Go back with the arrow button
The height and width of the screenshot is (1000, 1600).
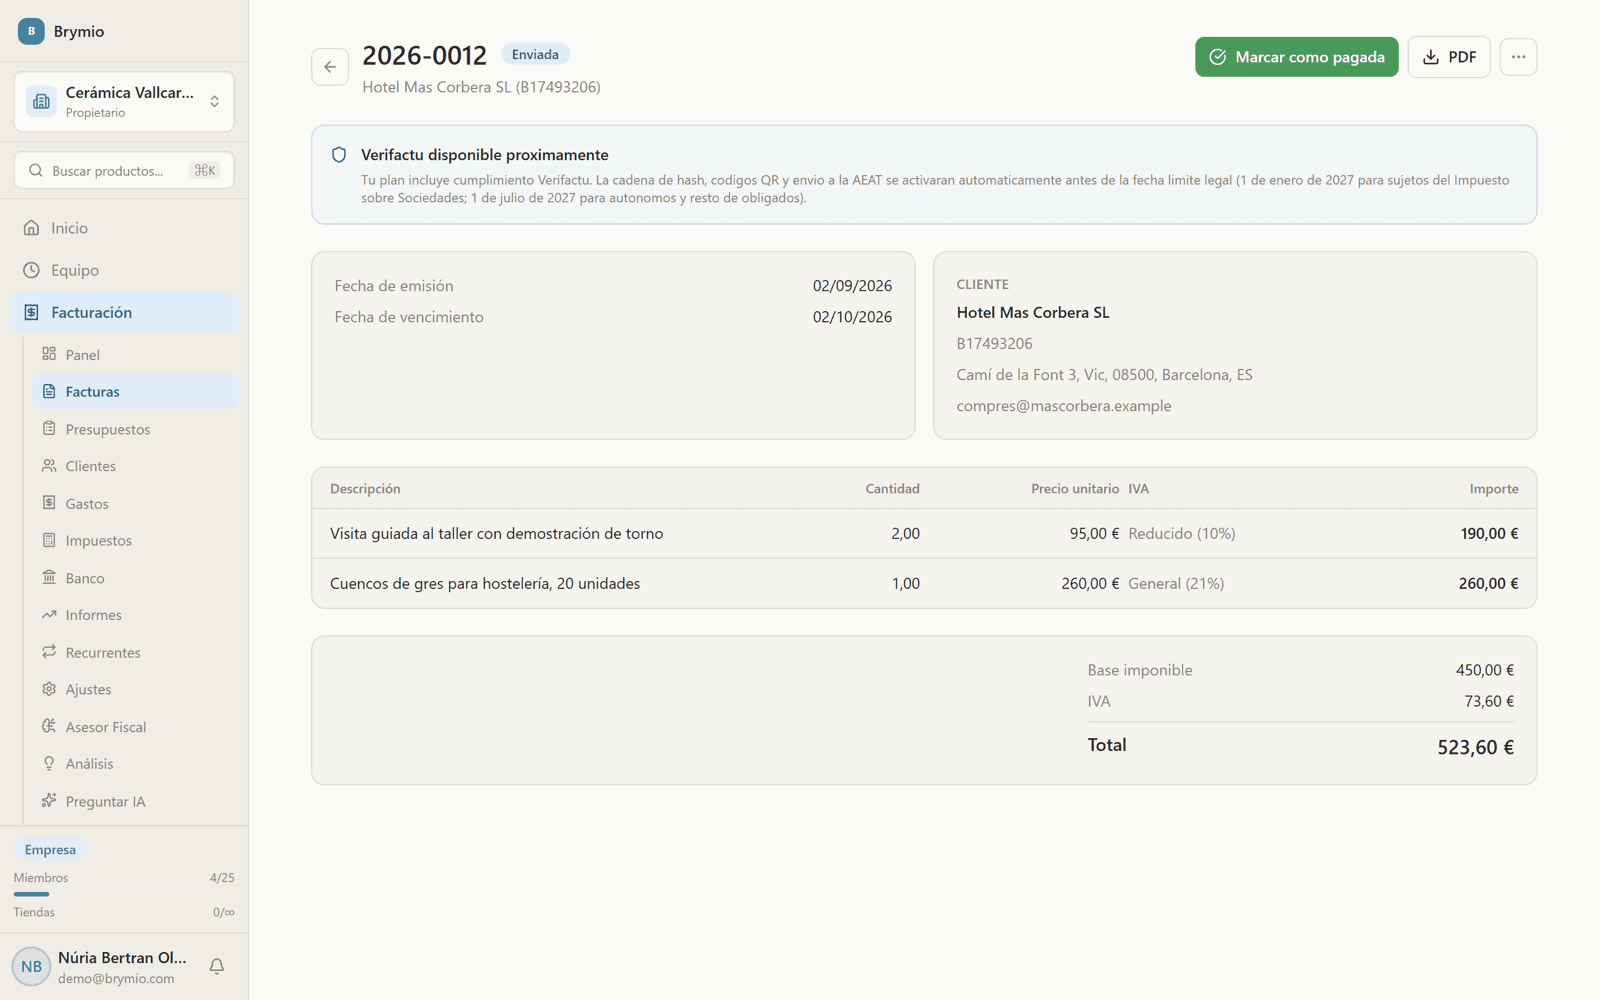pyautogui.click(x=330, y=67)
